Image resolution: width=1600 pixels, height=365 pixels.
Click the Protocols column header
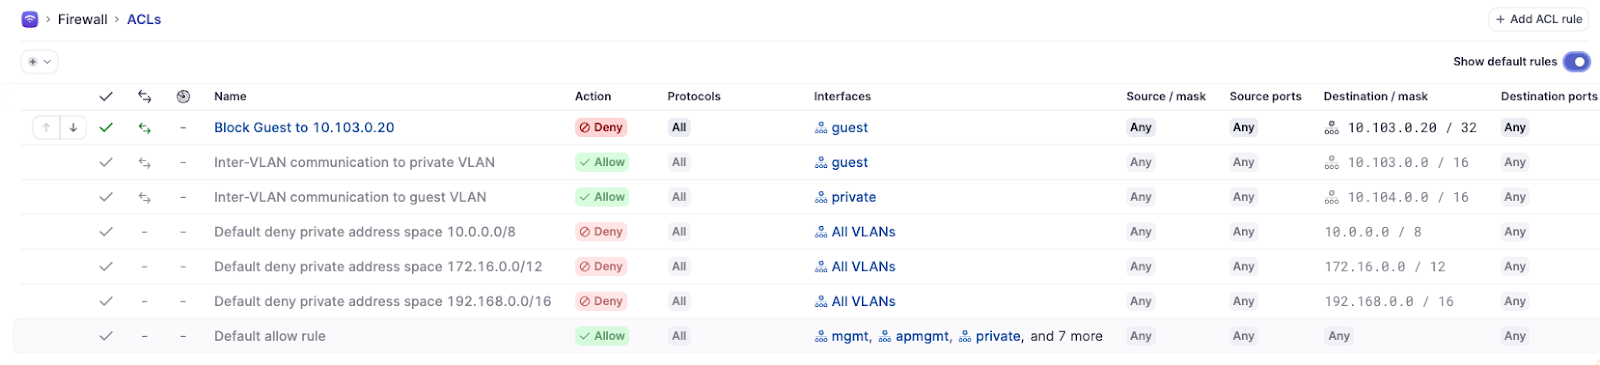point(694,97)
